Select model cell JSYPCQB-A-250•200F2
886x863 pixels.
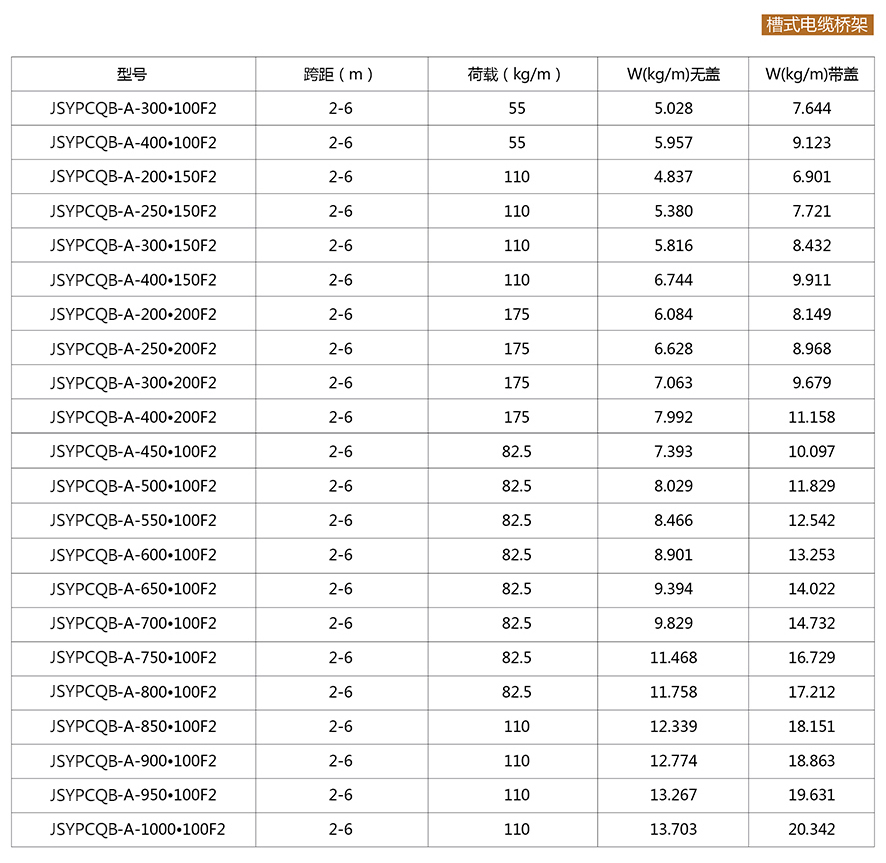[132, 348]
